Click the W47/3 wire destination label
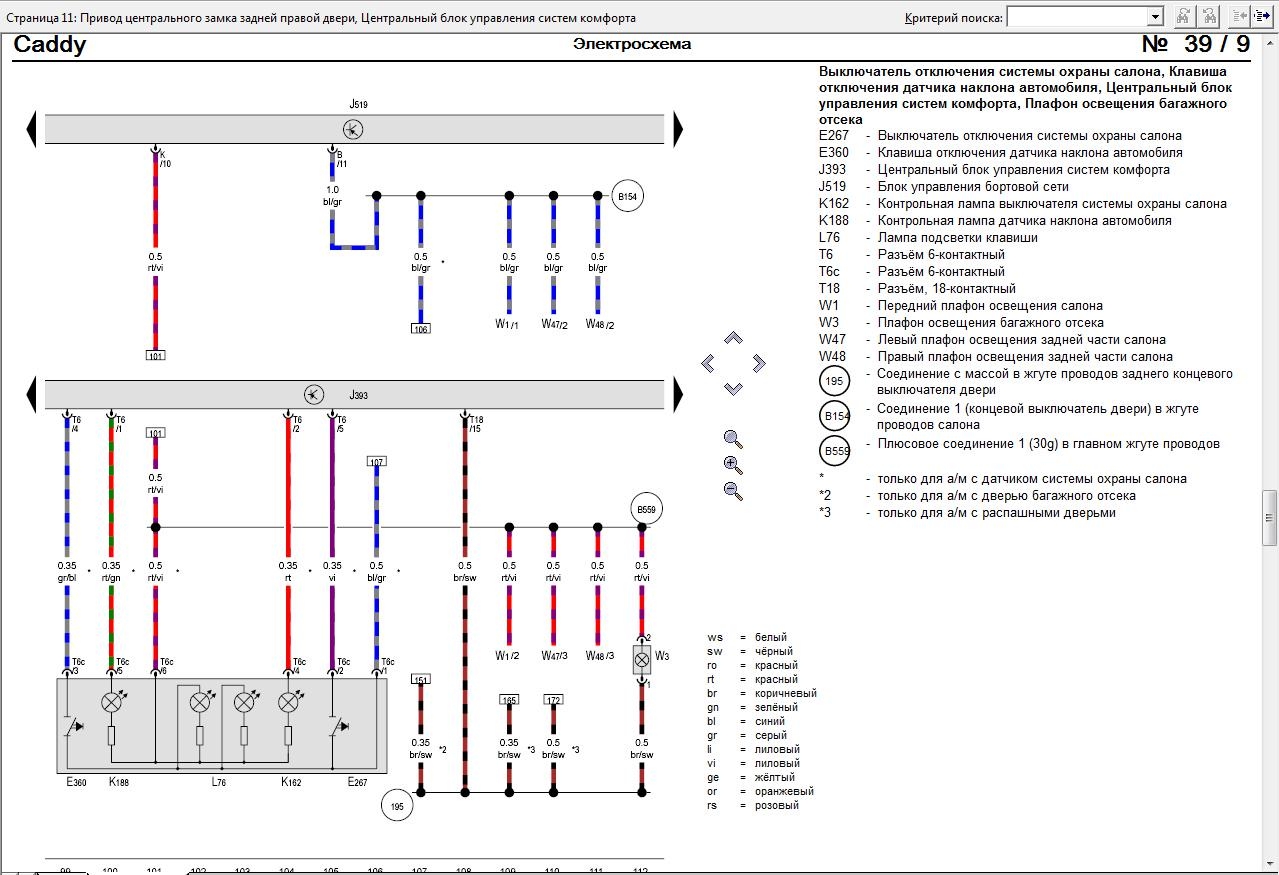The image size is (1279, 875). (x=554, y=655)
